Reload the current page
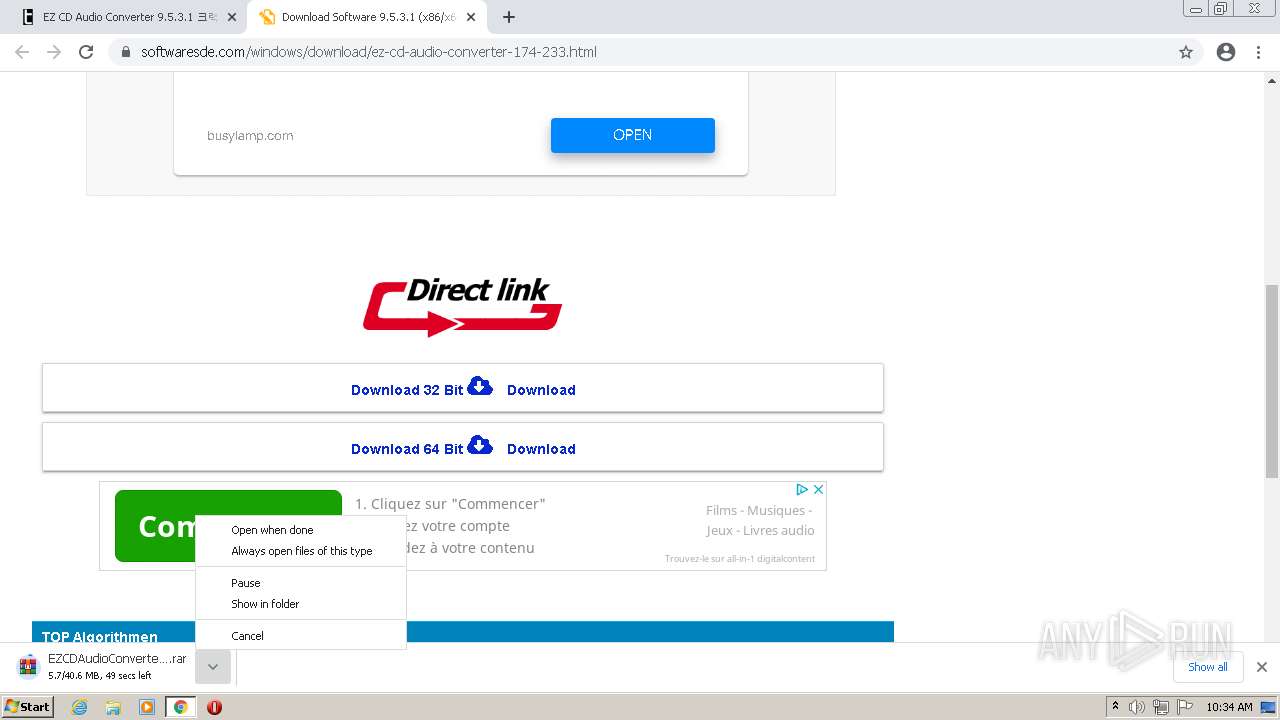 click(x=86, y=52)
